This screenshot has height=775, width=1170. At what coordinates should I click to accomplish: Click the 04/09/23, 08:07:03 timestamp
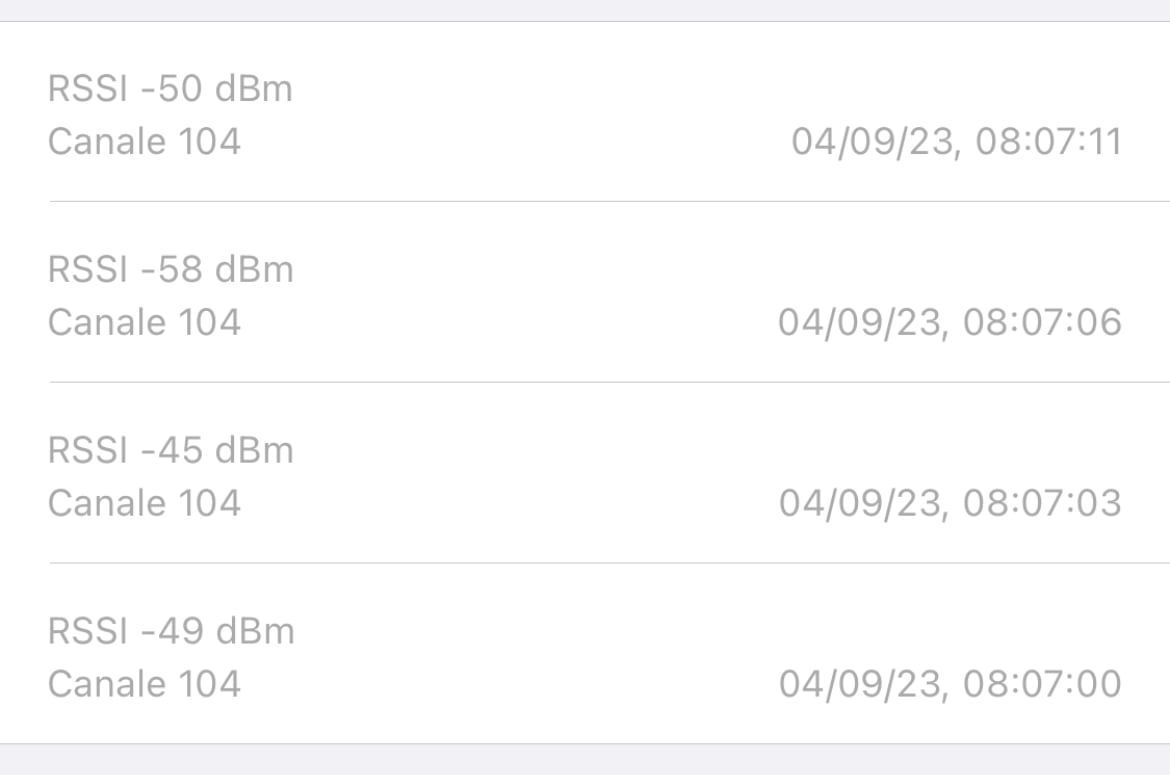pyautogui.click(x=950, y=503)
